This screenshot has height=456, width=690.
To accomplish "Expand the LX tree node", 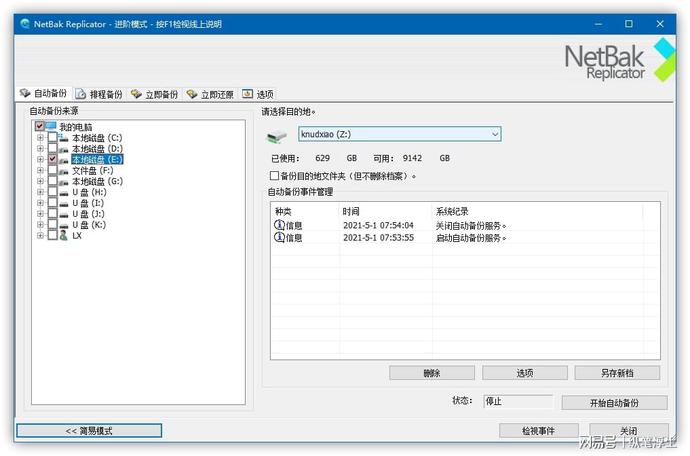I will click(40, 235).
